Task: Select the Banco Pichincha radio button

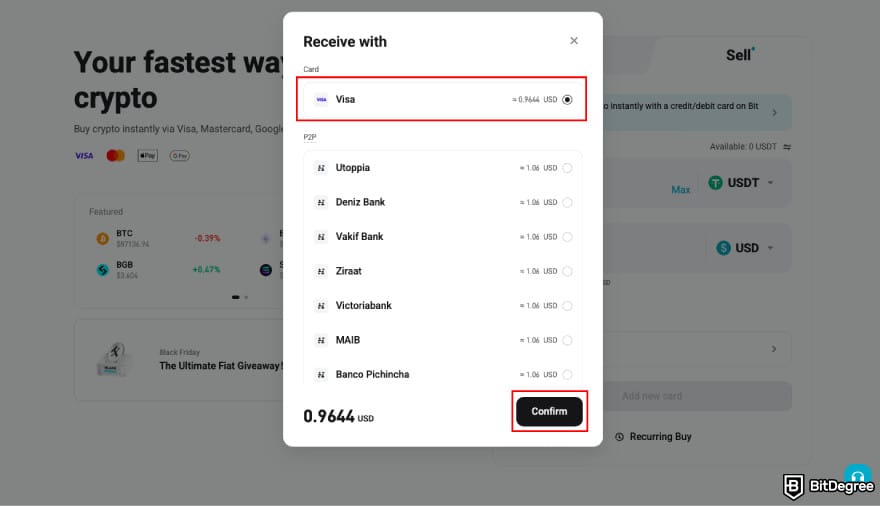Action: coord(567,375)
